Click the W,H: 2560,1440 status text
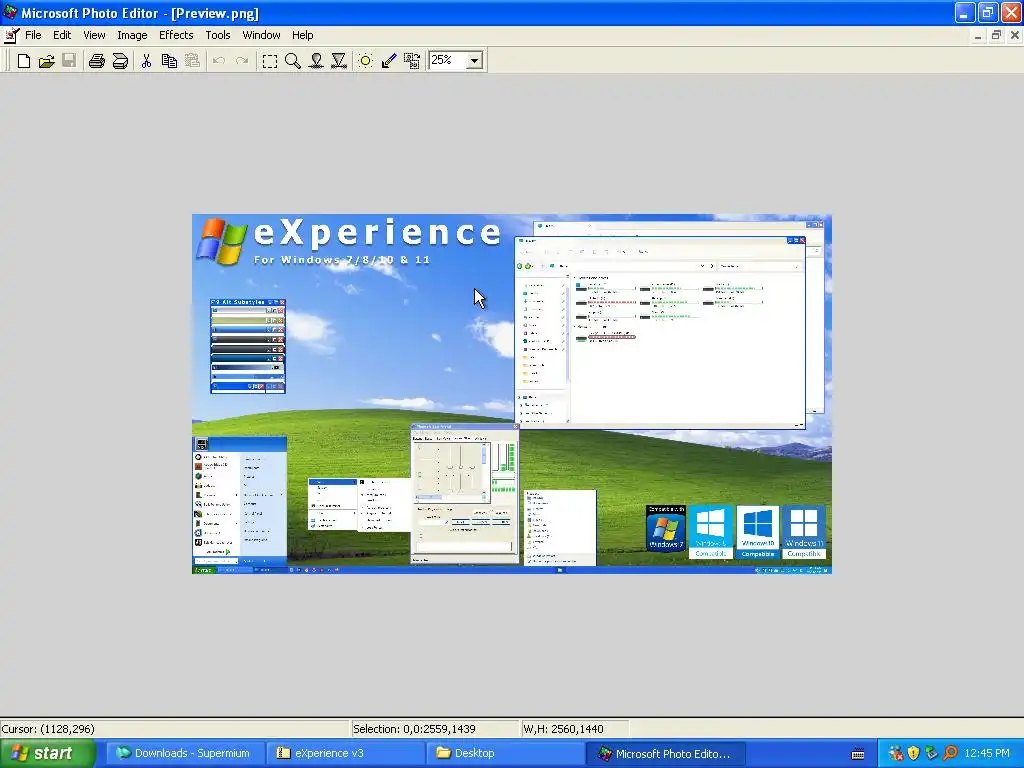The width and height of the screenshot is (1024, 768). [x=564, y=729]
